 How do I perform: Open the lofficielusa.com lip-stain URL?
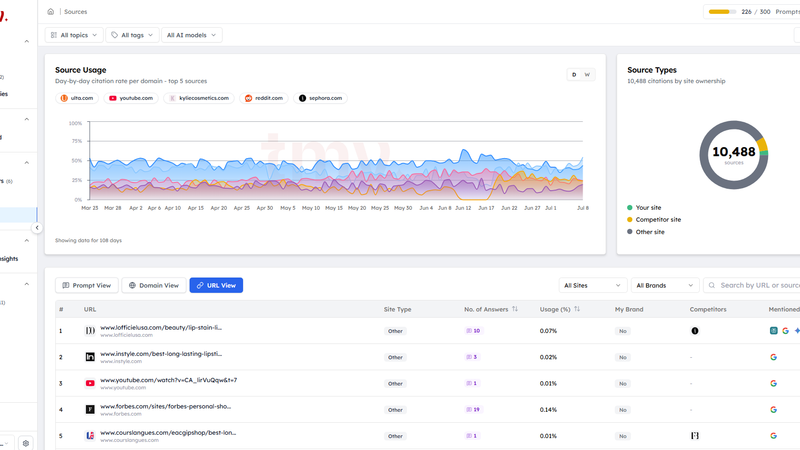click(161, 328)
